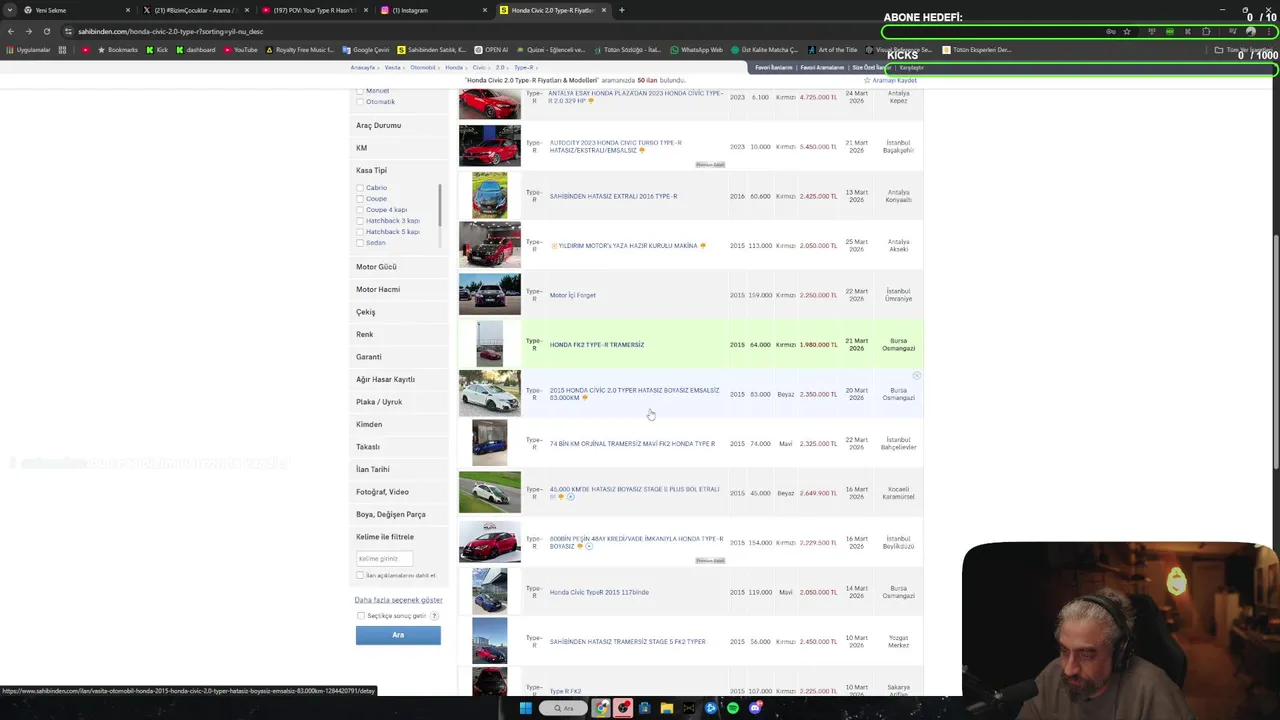Switch to the YouTube POV Type R tab
Viewport: 1280px width, 720px height.
pyautogui.click(x=315, y=10)
